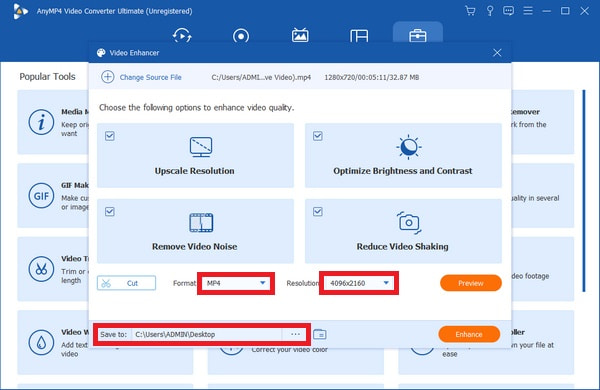The height and width of the screenshot is (390, 600).
Task: Click the Video Watermark droplet icon
Action: pyautogui.click(x=41, y=343)
